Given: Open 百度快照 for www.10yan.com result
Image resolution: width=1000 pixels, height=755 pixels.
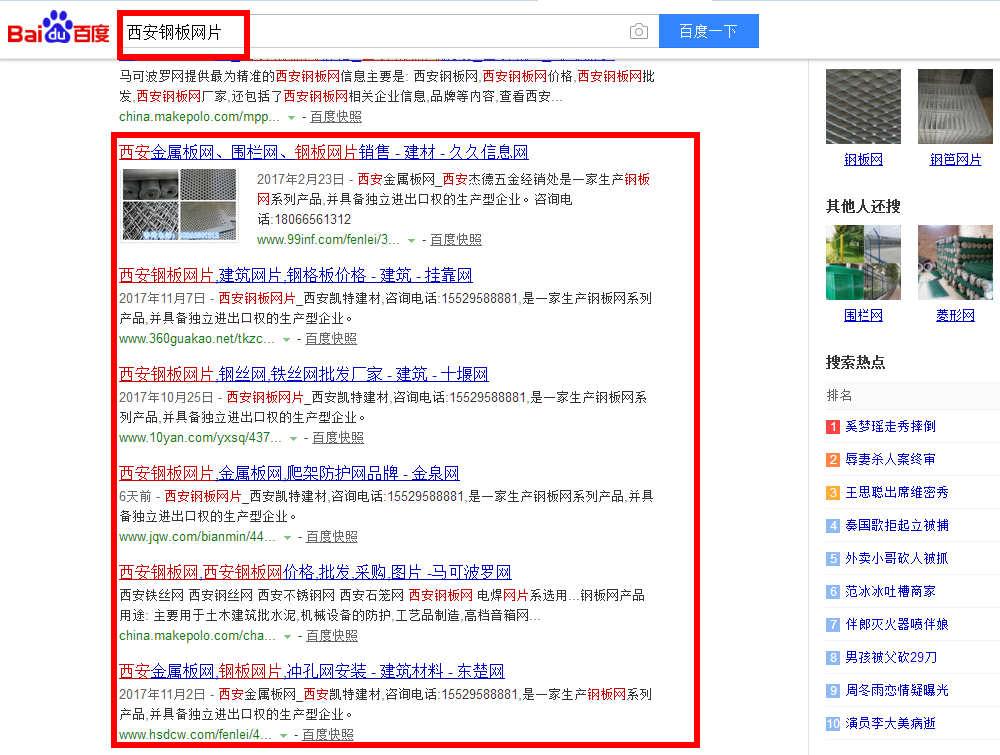Looking at the screenshot, I should coord(338,438).
